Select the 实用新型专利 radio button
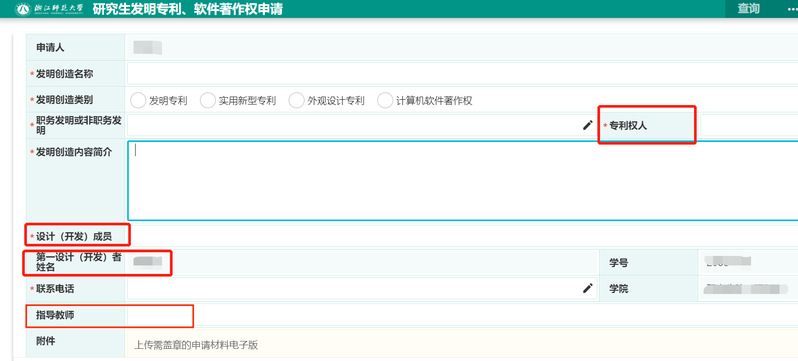 pyautogui.click(x=208, y=100)
